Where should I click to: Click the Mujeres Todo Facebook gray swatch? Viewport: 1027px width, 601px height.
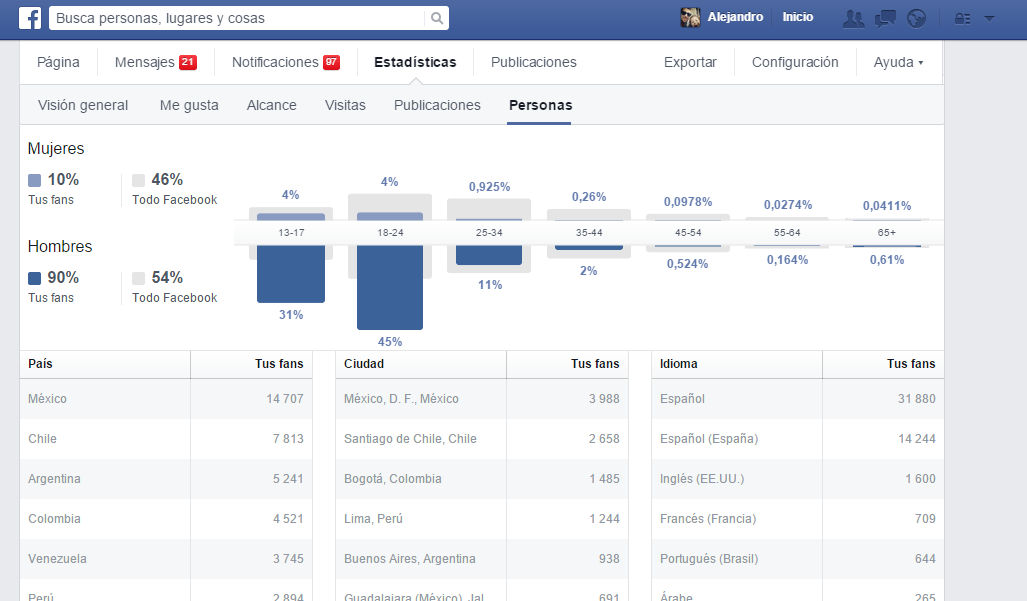coord(138,180)
